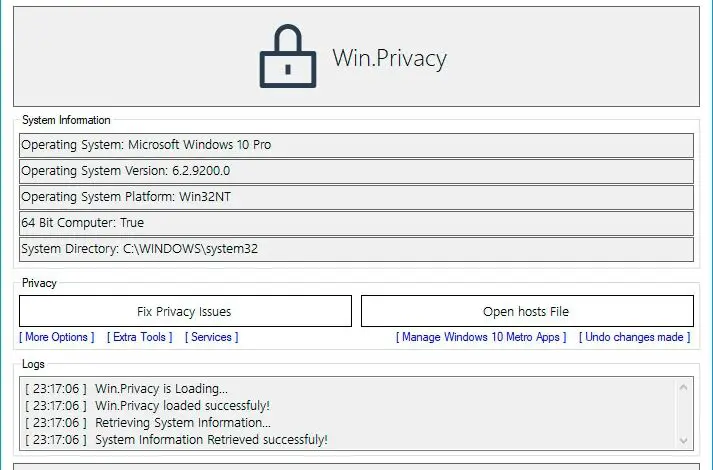
Task: Open the Extra Tools link
Action: pos(139,337)
